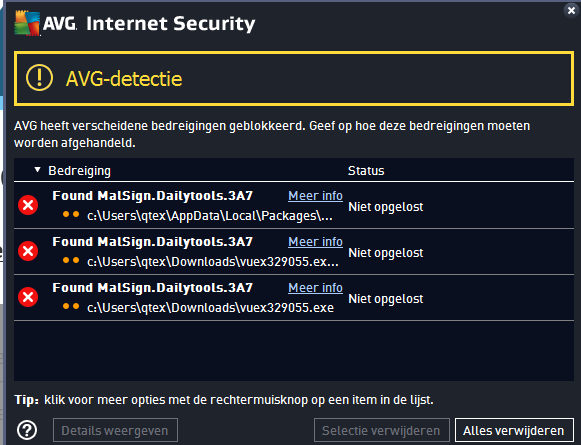
Task: Collapse the Bedreiging column sort arrow
Action: (x=37, y=170)
